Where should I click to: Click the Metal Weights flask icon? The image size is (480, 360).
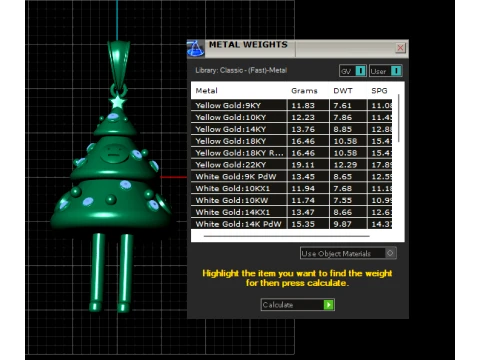[x=195, y=49]
